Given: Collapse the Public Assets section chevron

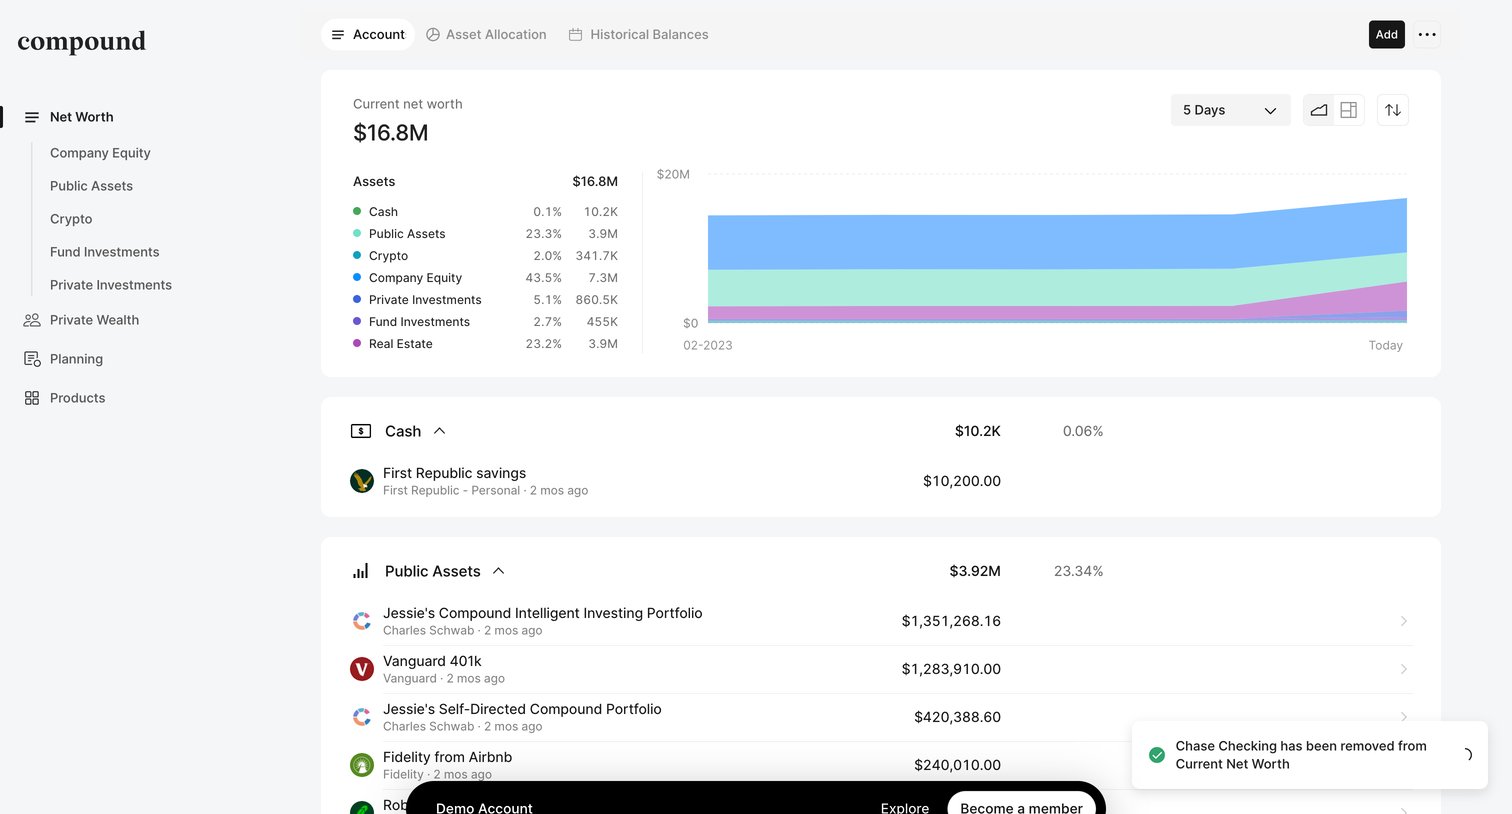Looking at the screenshot, I should click(498, 571).
